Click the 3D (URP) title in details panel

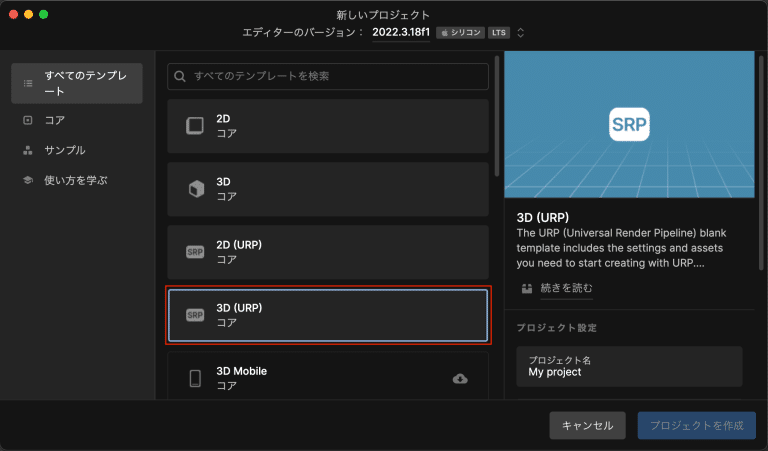coord(543,217)
